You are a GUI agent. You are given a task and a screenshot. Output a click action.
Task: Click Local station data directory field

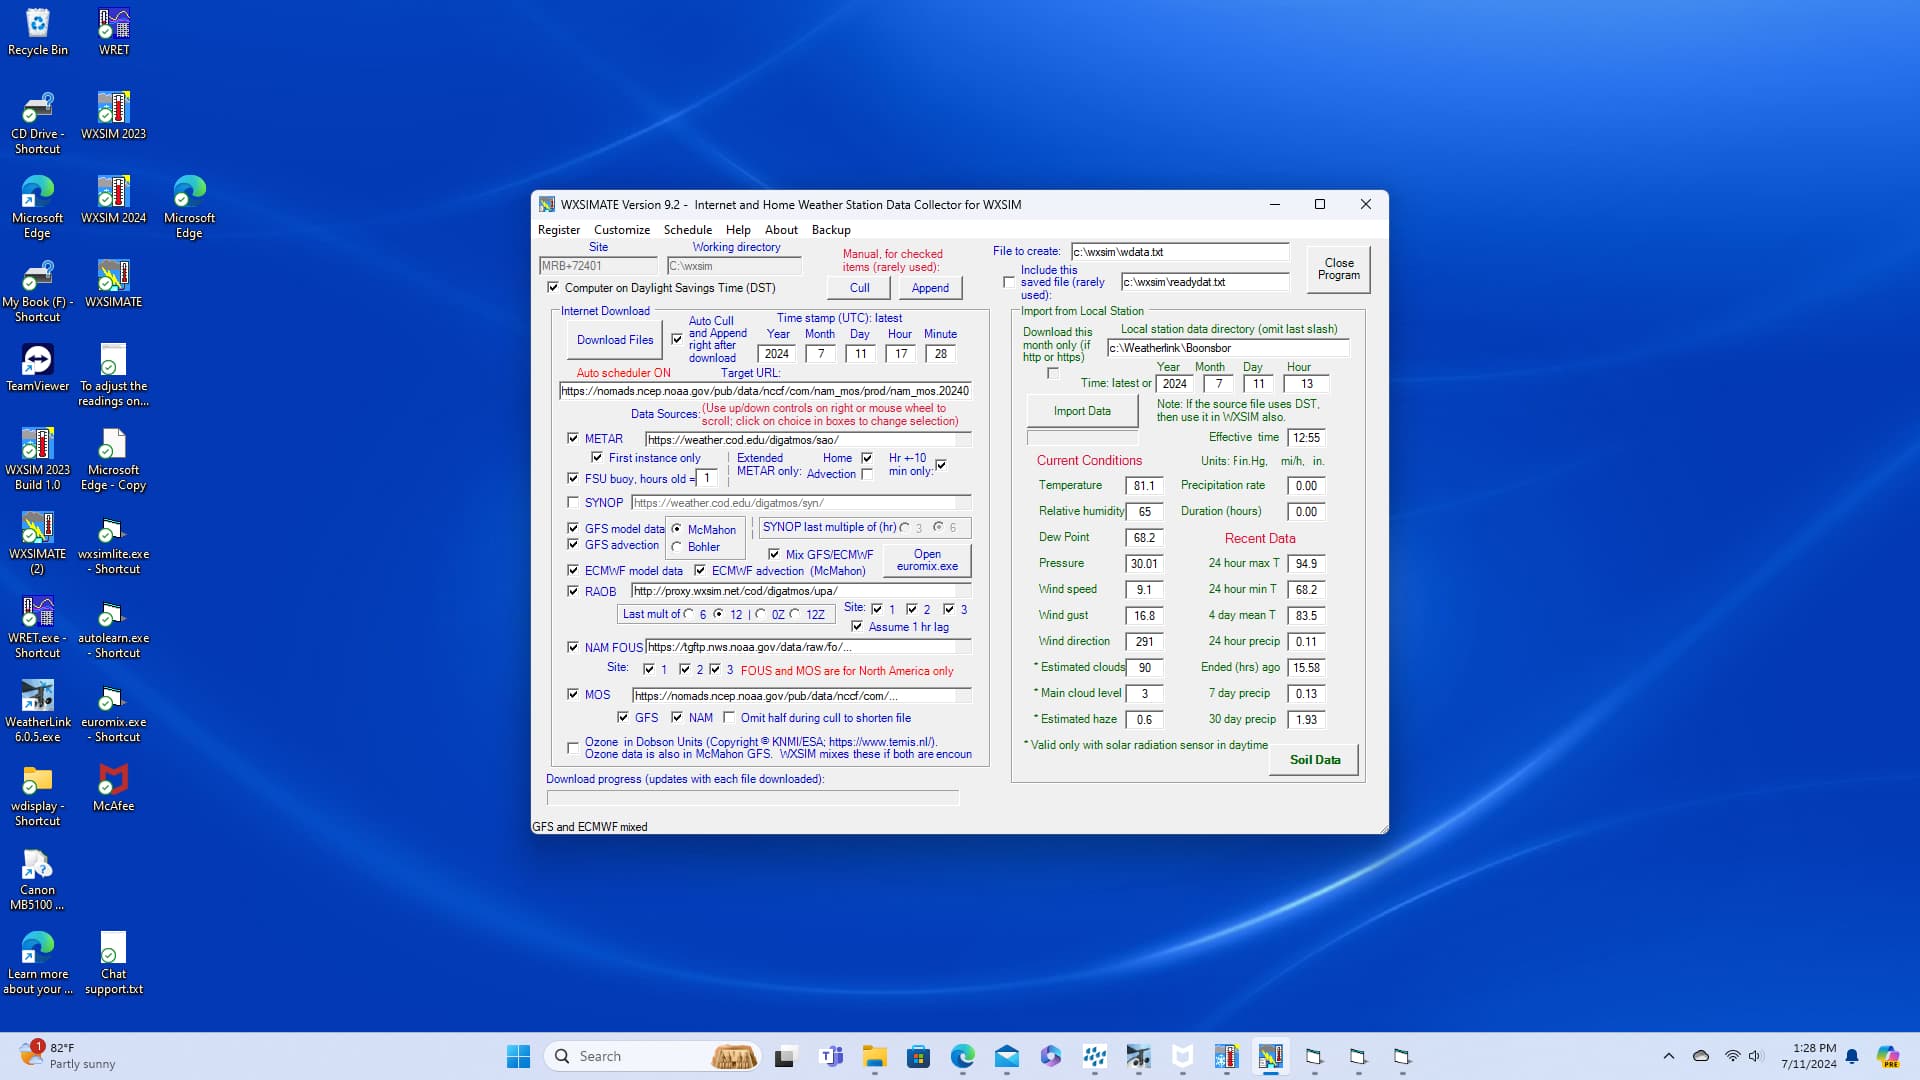(x=1228, y=348)
